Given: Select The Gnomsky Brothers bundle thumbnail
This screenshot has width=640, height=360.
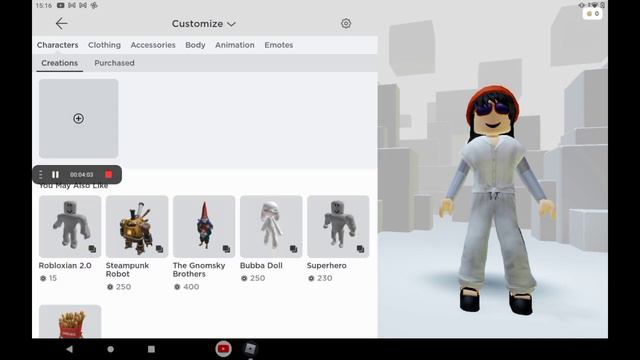Looking at the screenshot, I should [x=204, y=227].
